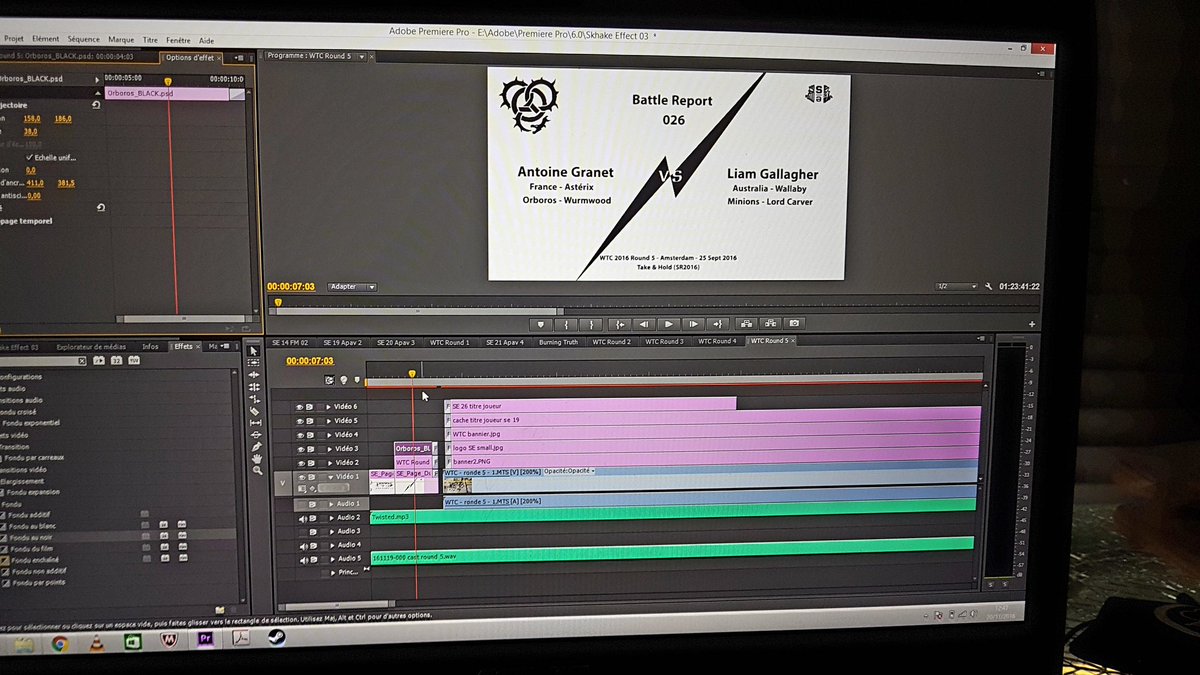Mark In point in Program monitor
Image resolution: width=1200 pixels, height=675 pixels.
point(566,324)
